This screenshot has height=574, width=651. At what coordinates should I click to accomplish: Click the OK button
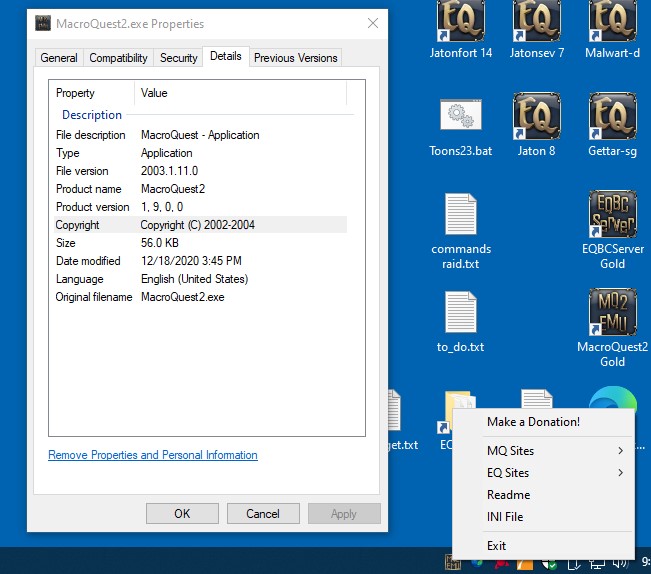point(182,513)
